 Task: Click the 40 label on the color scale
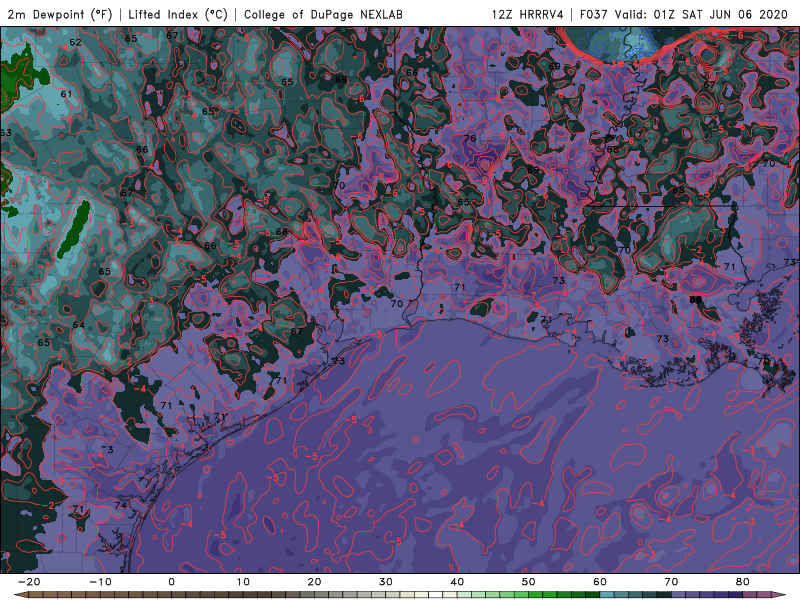[457, 582]
